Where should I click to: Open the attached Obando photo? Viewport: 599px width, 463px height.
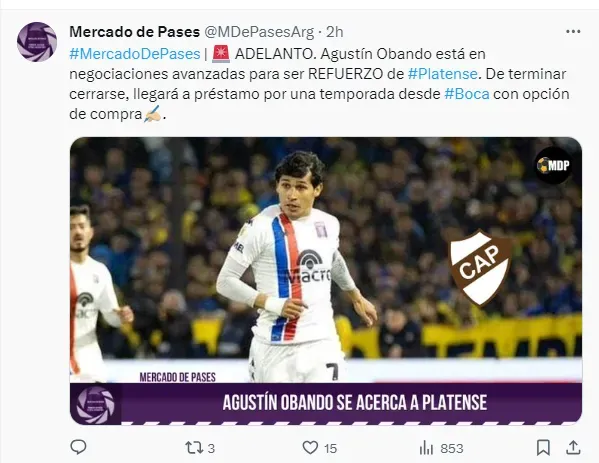326,281
